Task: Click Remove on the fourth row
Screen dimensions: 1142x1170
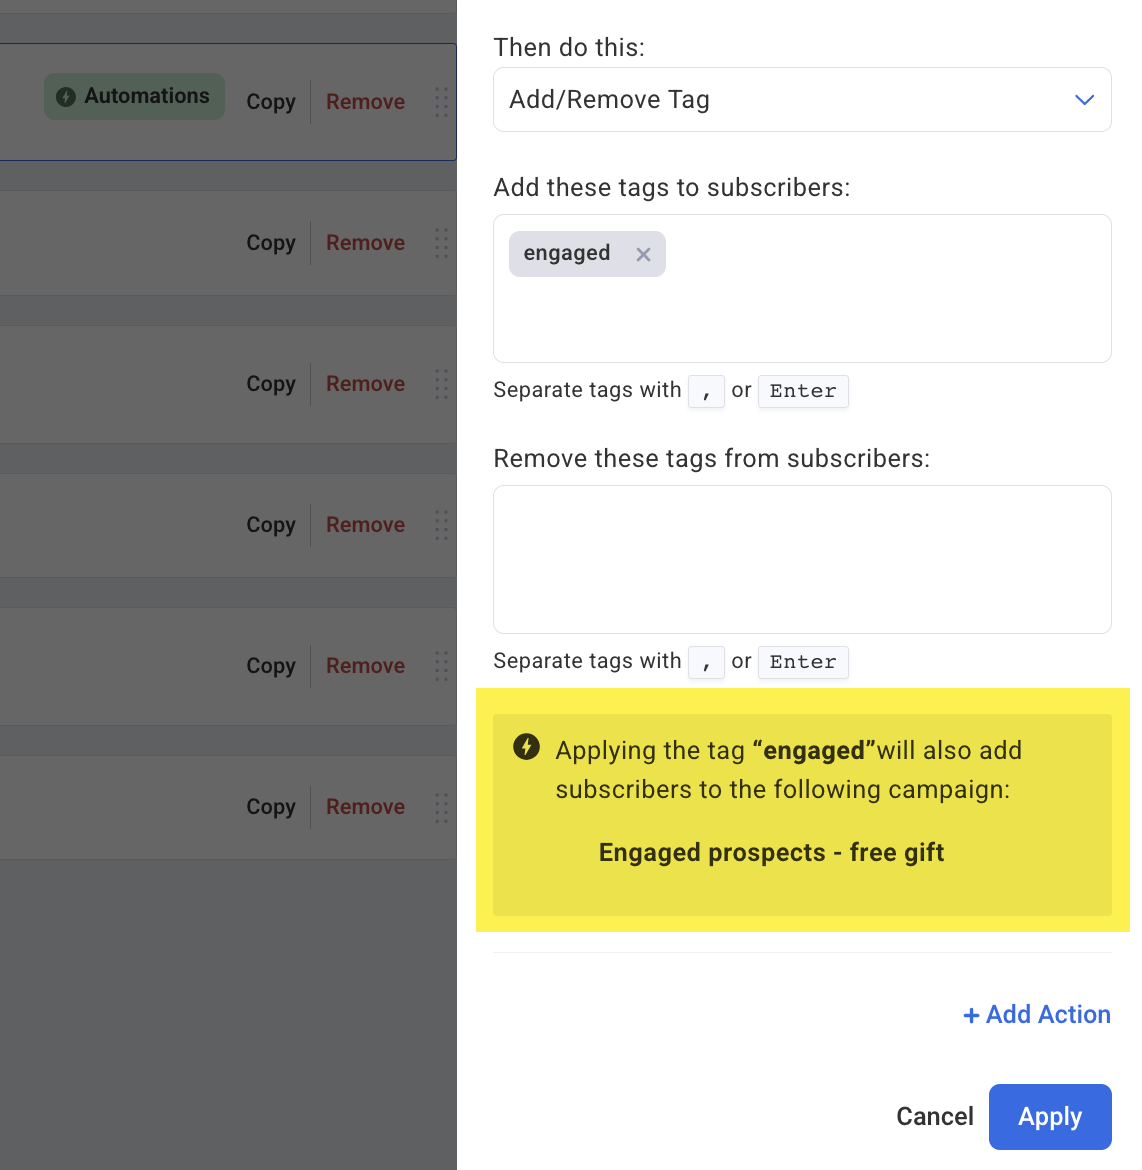Action: pyautogui.click(x=366, y=525)
